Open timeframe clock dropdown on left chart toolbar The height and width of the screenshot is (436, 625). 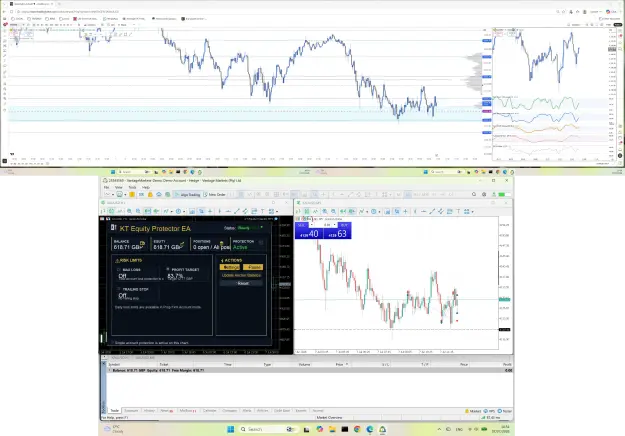tap(184, 211)
